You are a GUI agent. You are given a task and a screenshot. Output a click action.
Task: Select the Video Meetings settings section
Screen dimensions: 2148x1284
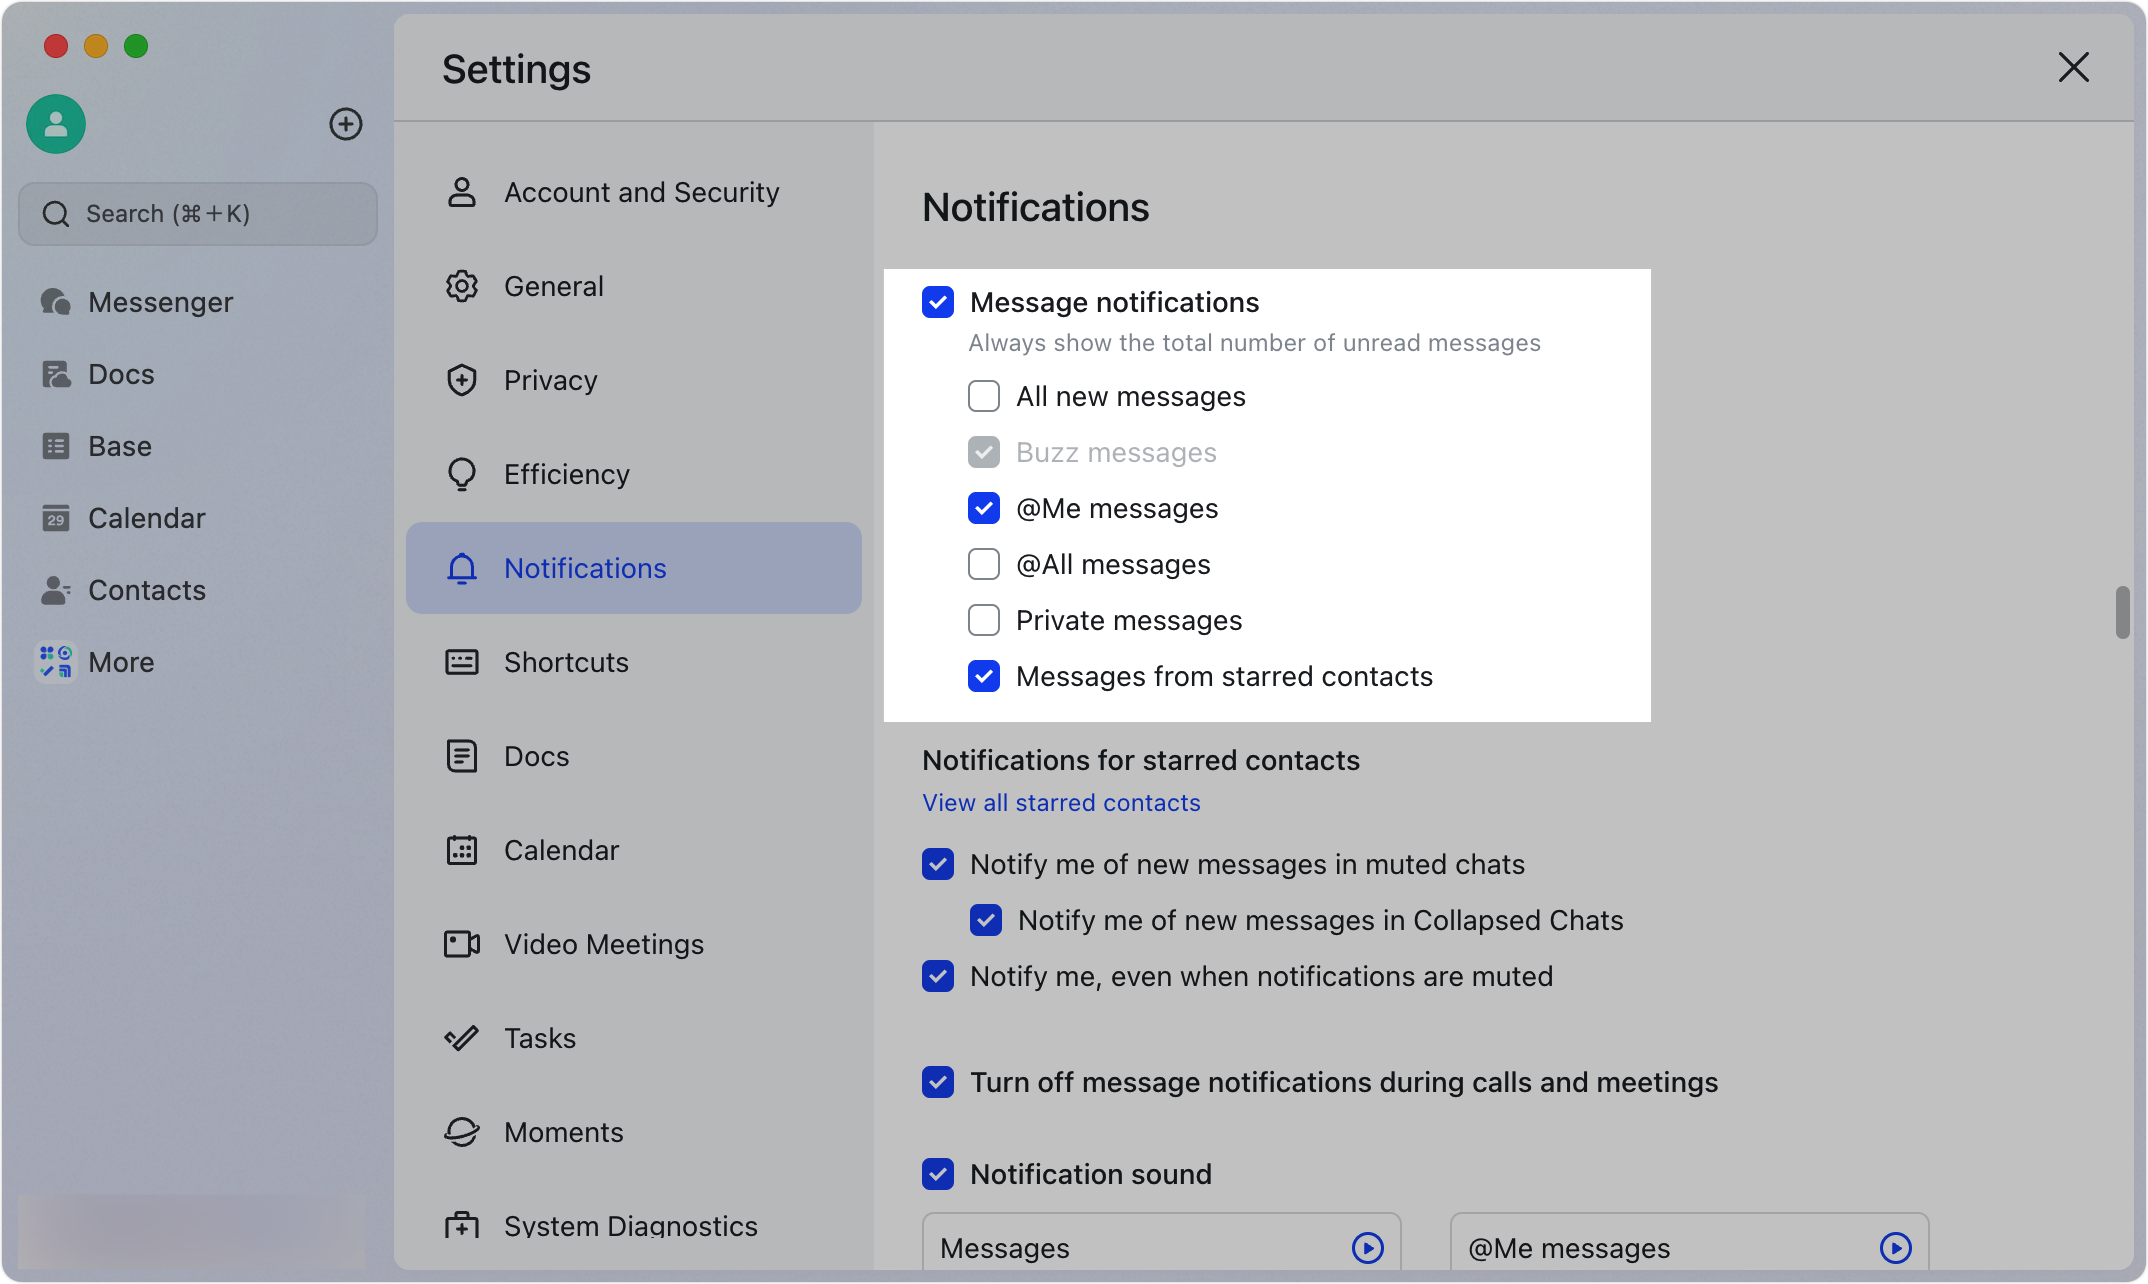pos(603,944)
